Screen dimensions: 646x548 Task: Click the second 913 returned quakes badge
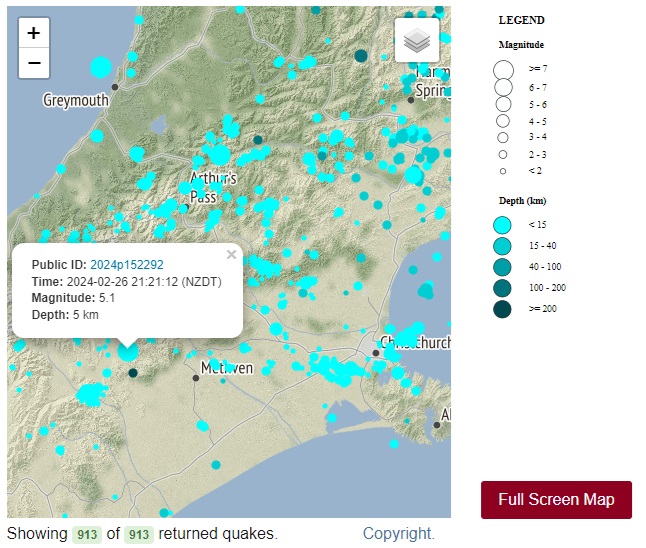[x=139, y=534]
